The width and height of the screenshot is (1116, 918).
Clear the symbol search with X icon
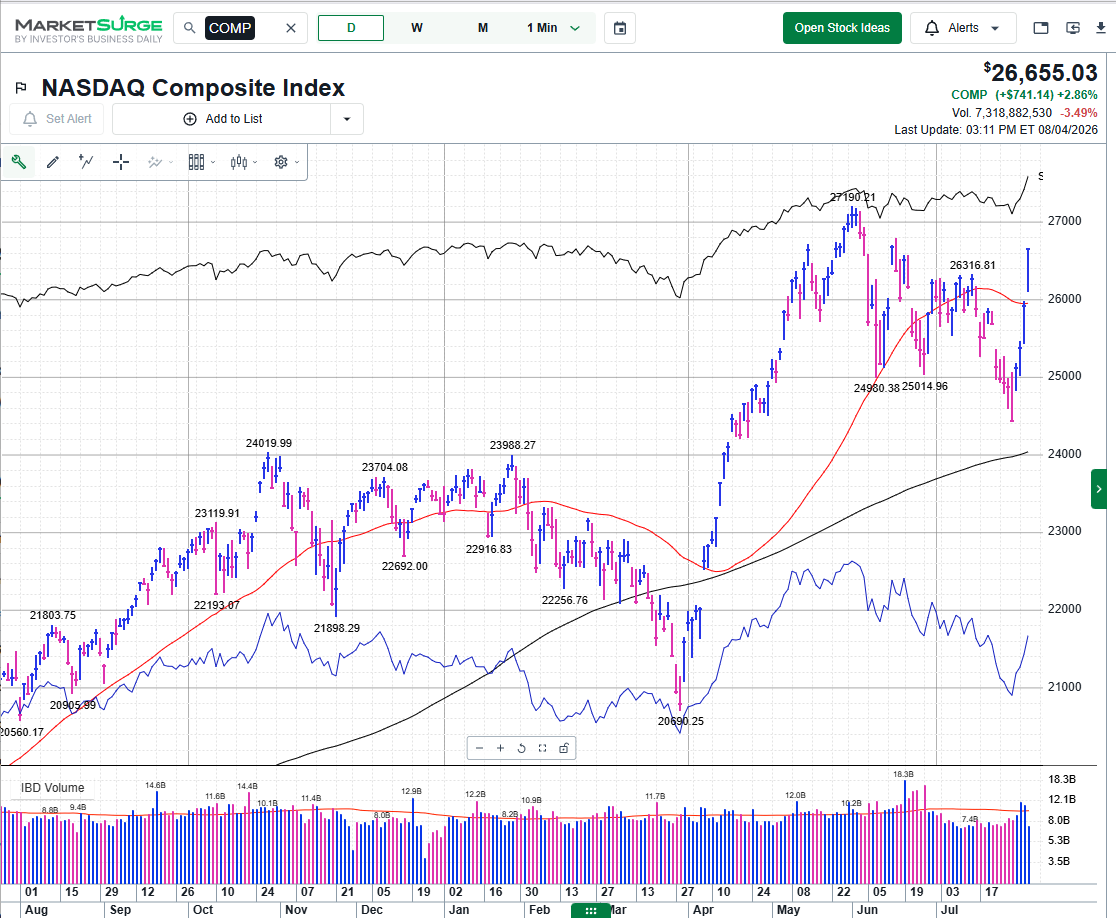(291, 28)
